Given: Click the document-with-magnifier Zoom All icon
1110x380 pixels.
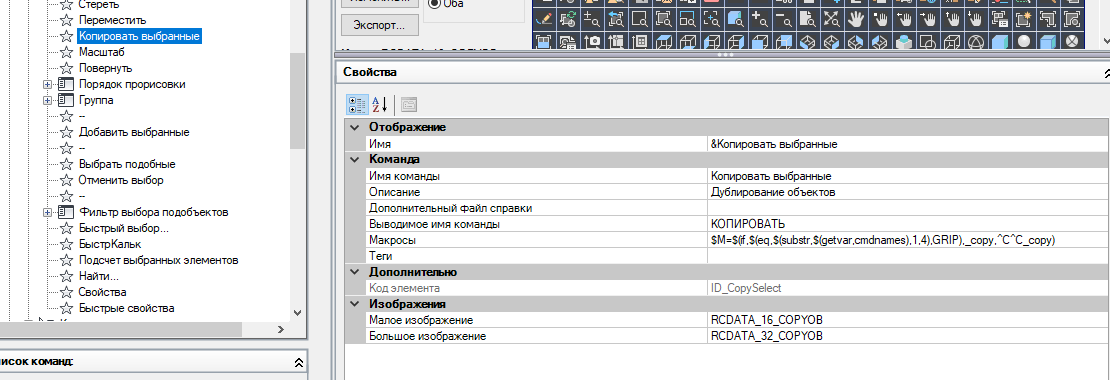Looking at the screenshot, I should [x=809, y=18].
